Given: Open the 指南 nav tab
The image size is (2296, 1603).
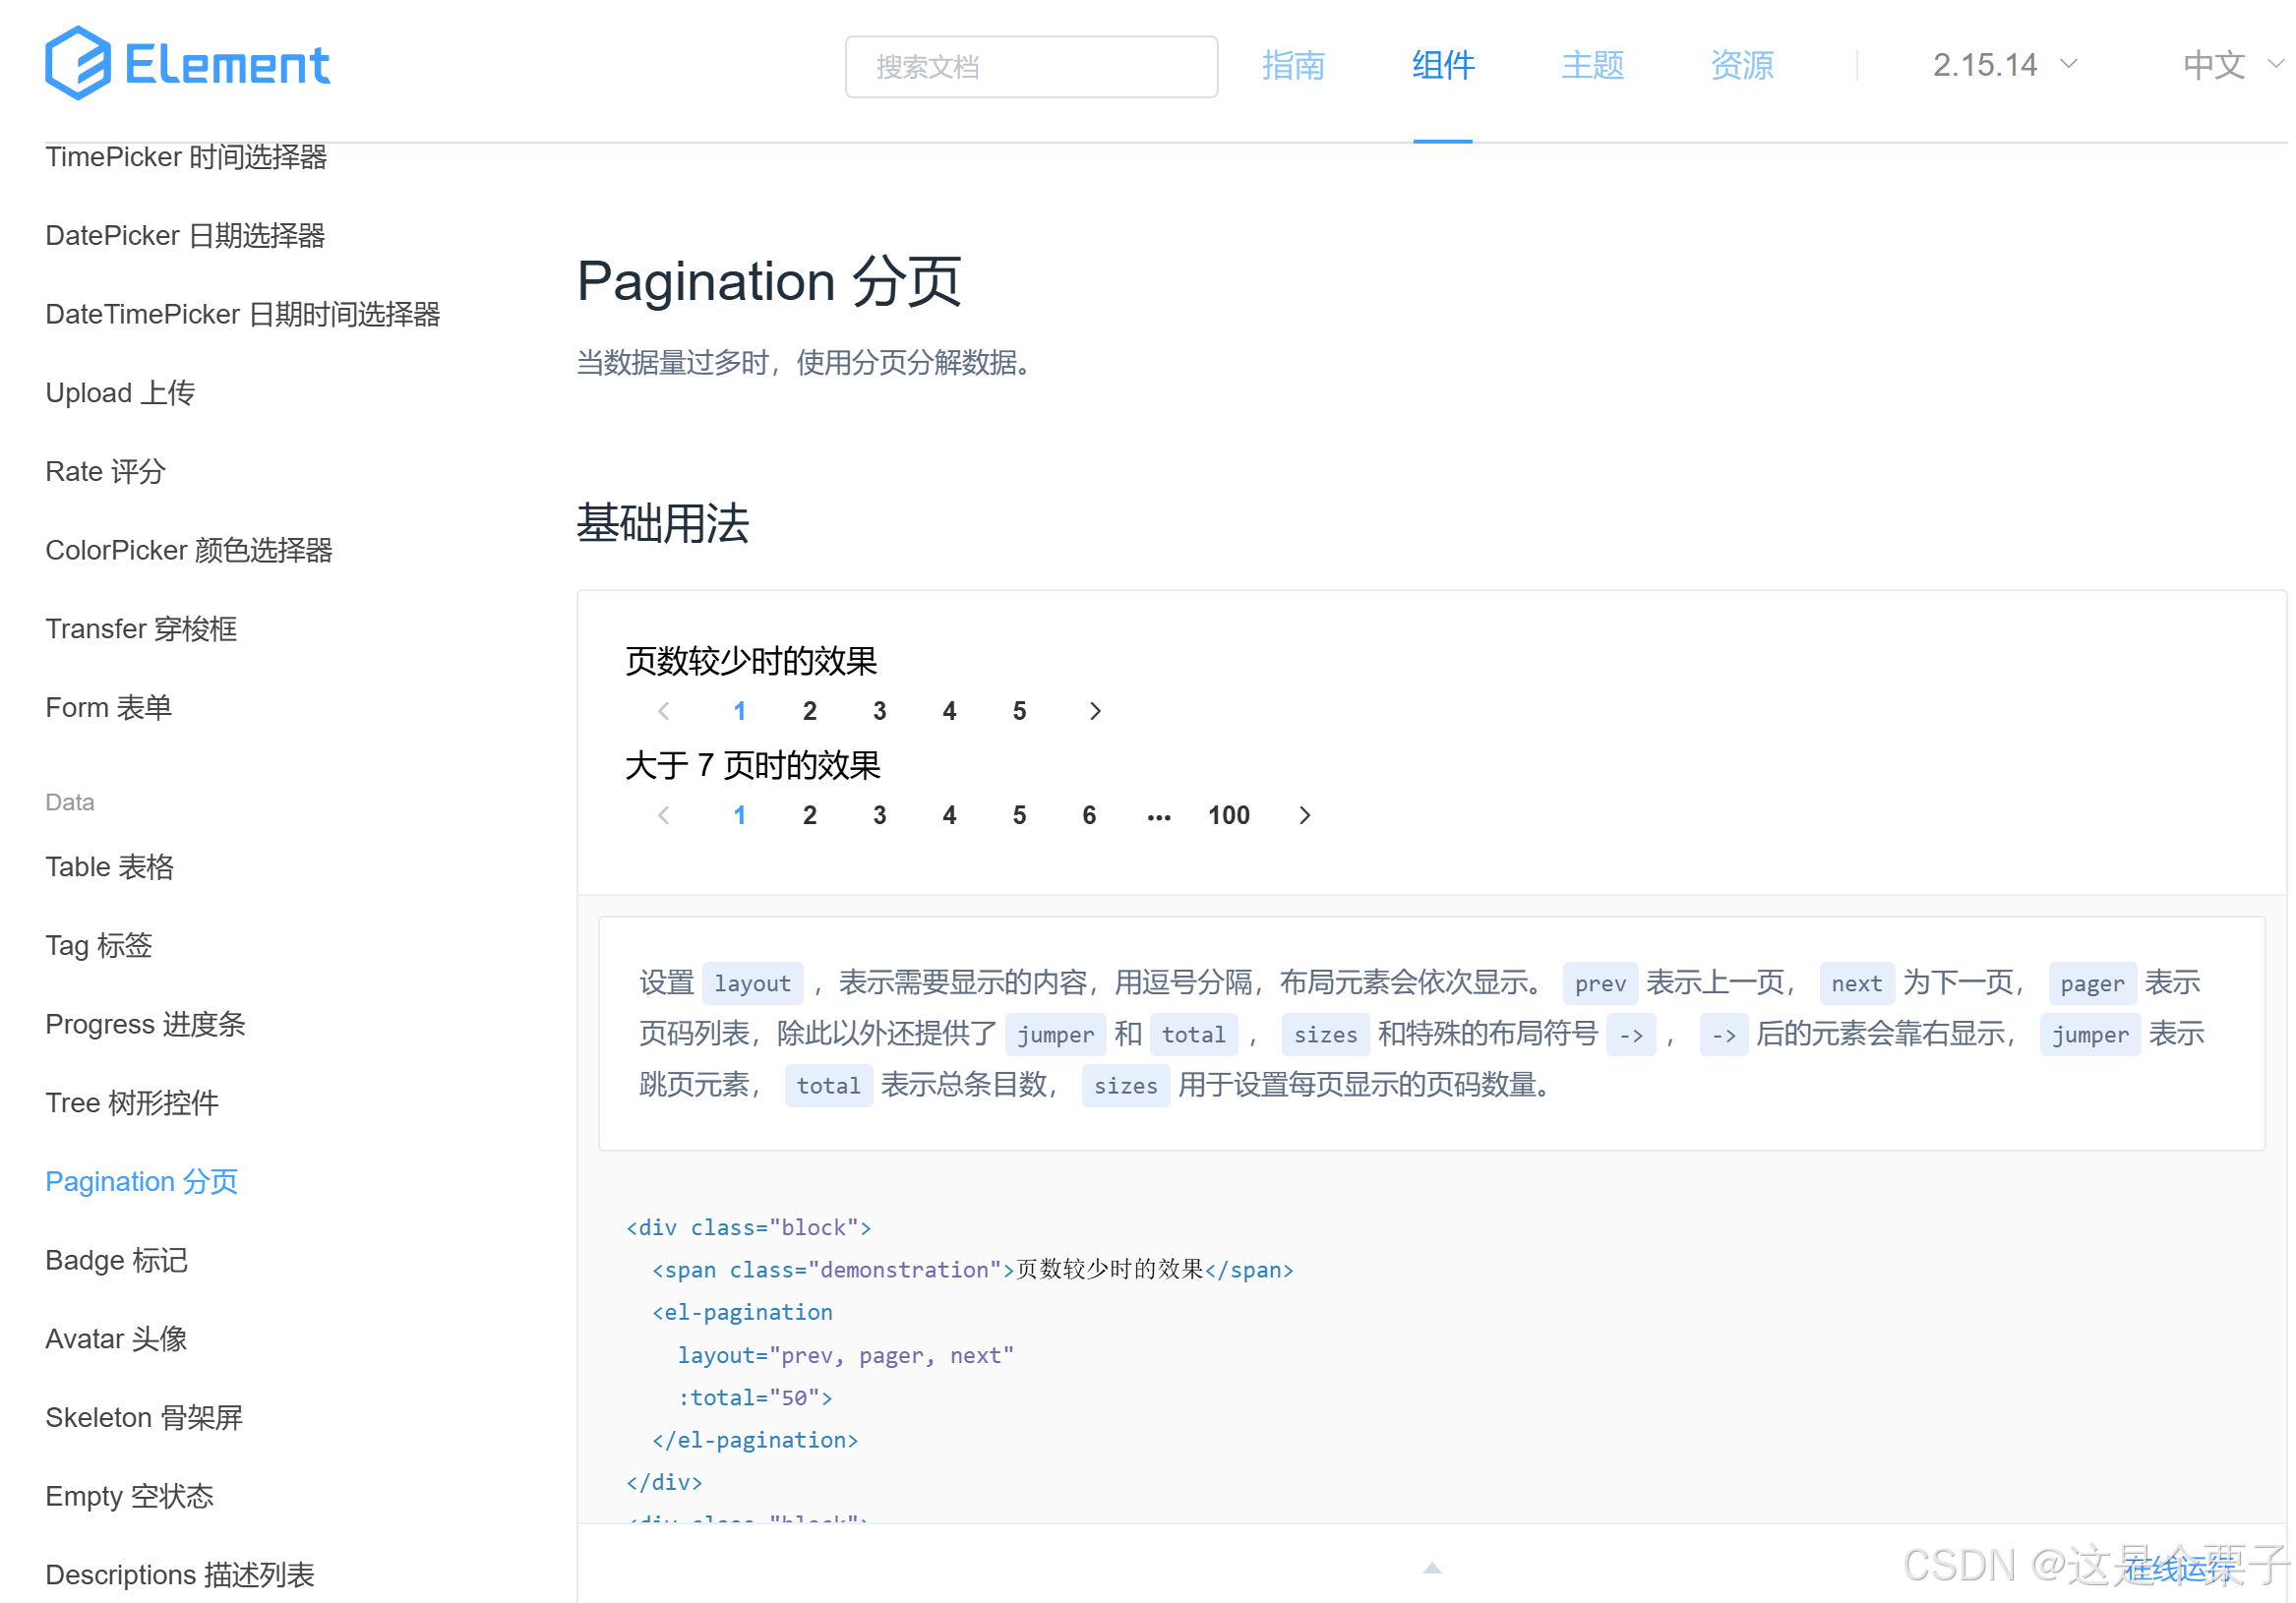Looking at the screenshot, I should click(x=1293, y=65).
